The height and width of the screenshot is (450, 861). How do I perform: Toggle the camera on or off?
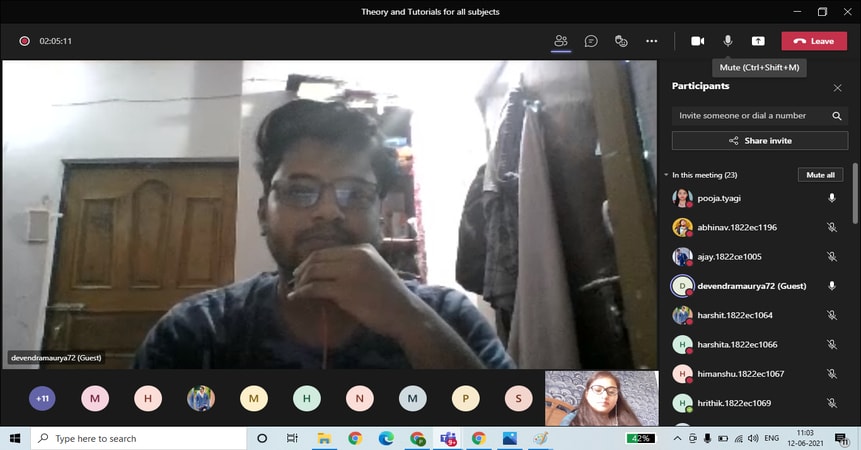(x=697, y=41)
